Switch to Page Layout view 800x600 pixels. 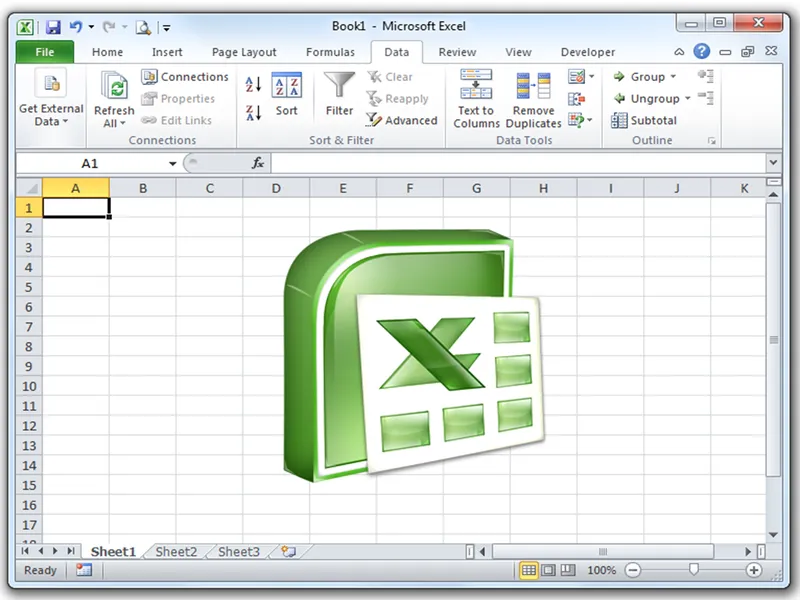click(x=550, y=571)
